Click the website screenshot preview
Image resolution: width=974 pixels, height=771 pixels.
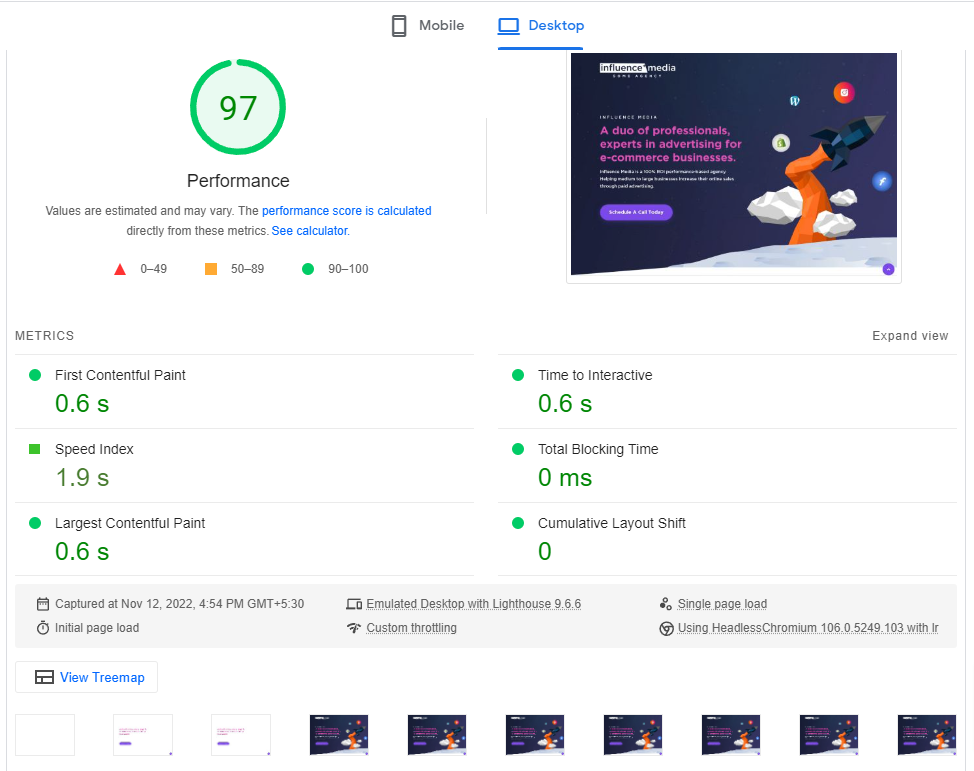[733, 166]
